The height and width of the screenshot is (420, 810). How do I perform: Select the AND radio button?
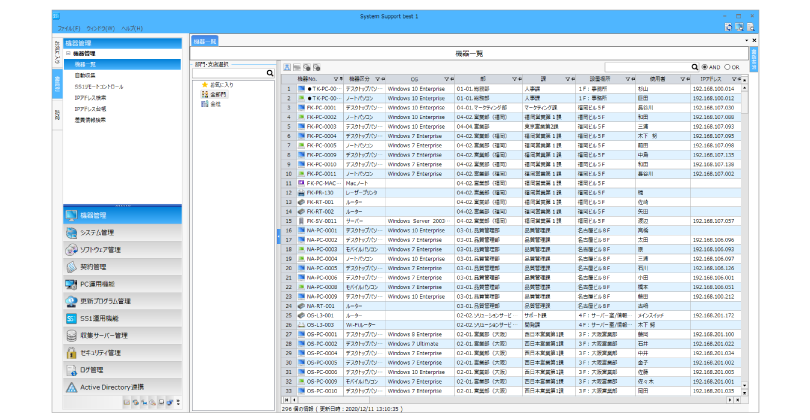tap(705, 67)
